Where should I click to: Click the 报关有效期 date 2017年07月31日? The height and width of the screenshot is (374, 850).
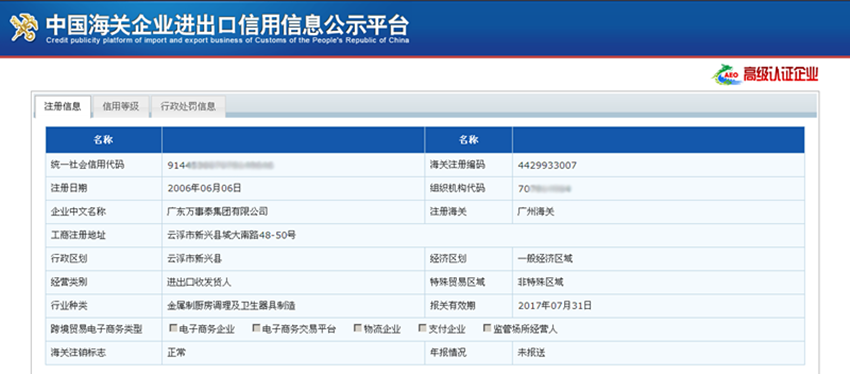[555, 306]
